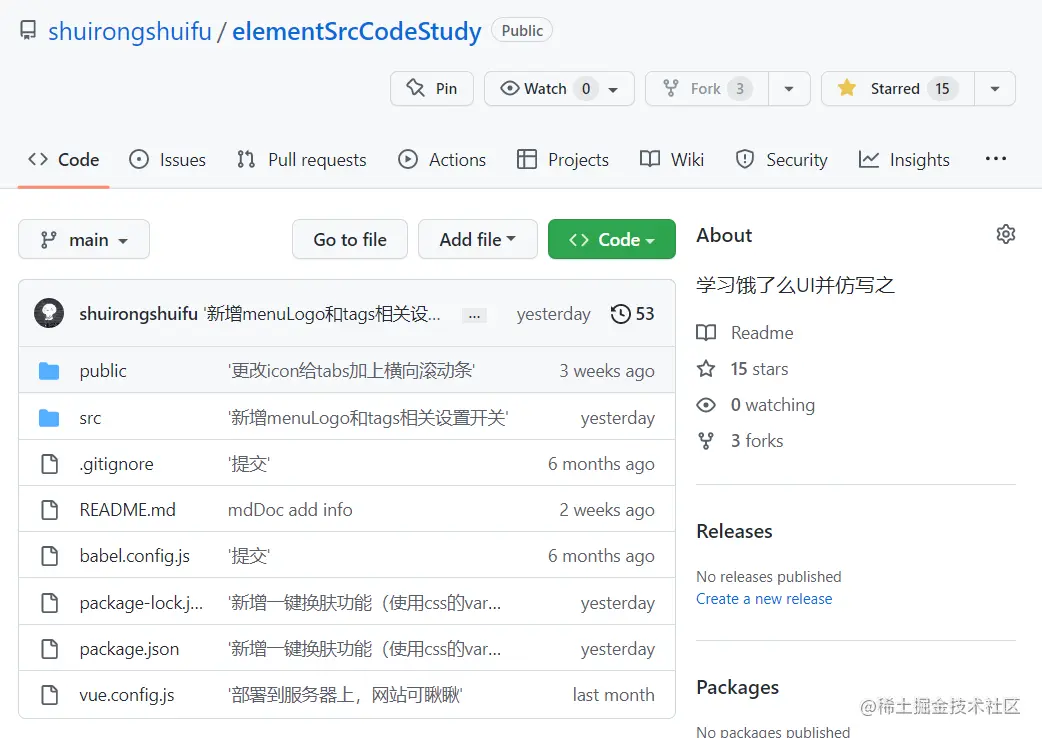Expand commit message ellipsis button
The width and height of the screenshot is (1042, 738).
474,316
